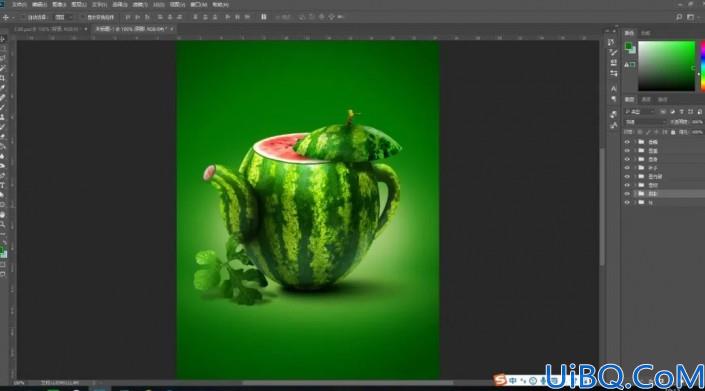Pick a shade in the green color field

[666, 66]
